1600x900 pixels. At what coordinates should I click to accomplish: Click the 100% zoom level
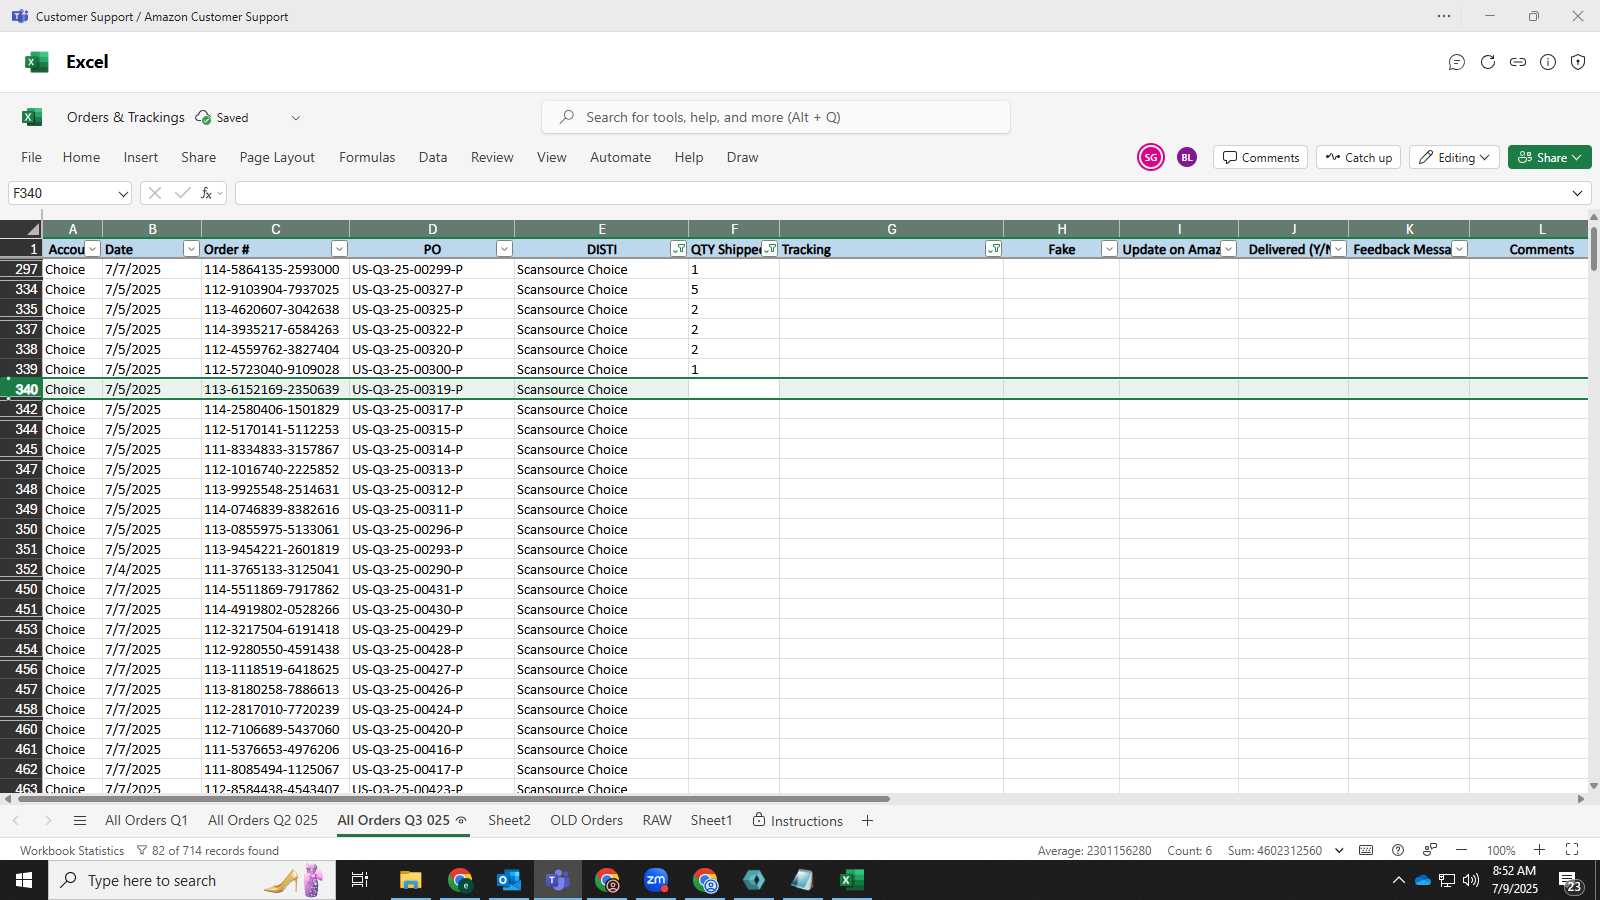(x=1501, y=850)
